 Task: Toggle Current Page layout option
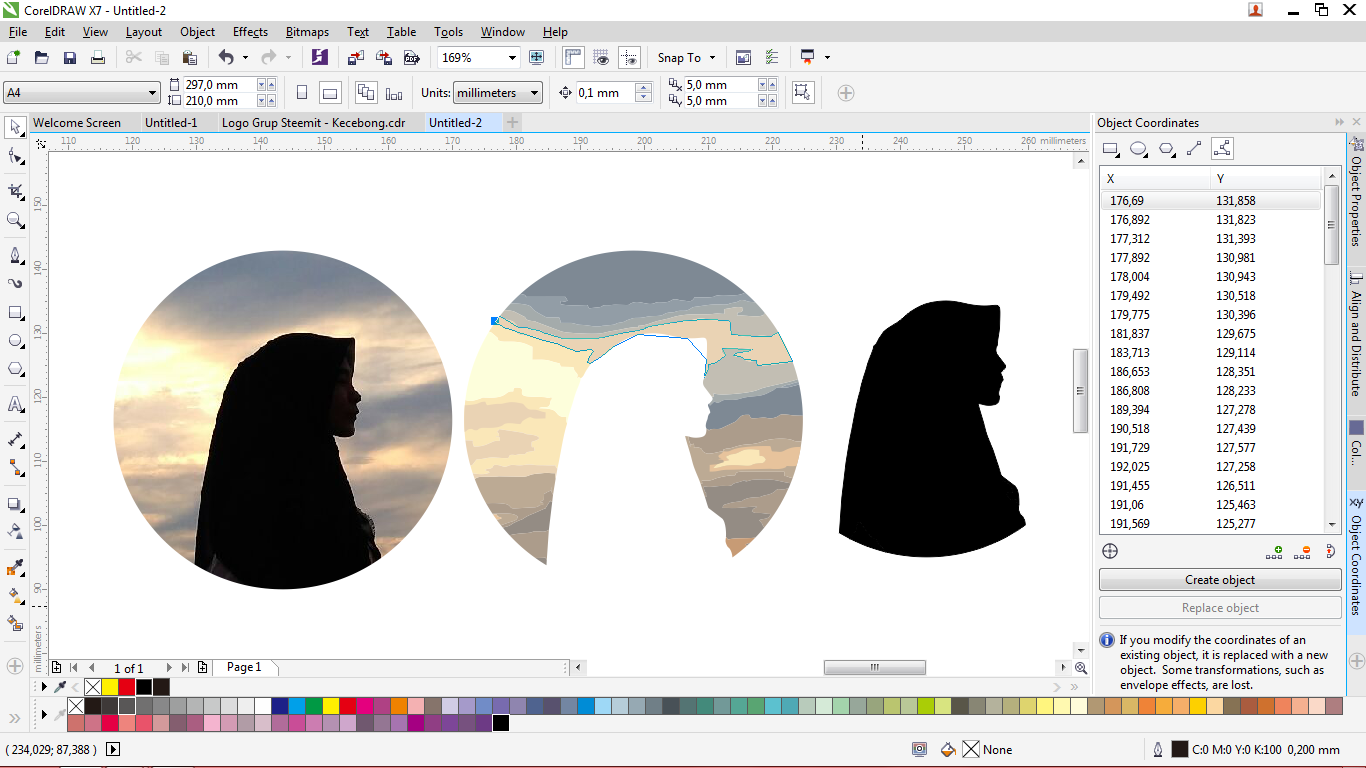(x=394, y=93)
